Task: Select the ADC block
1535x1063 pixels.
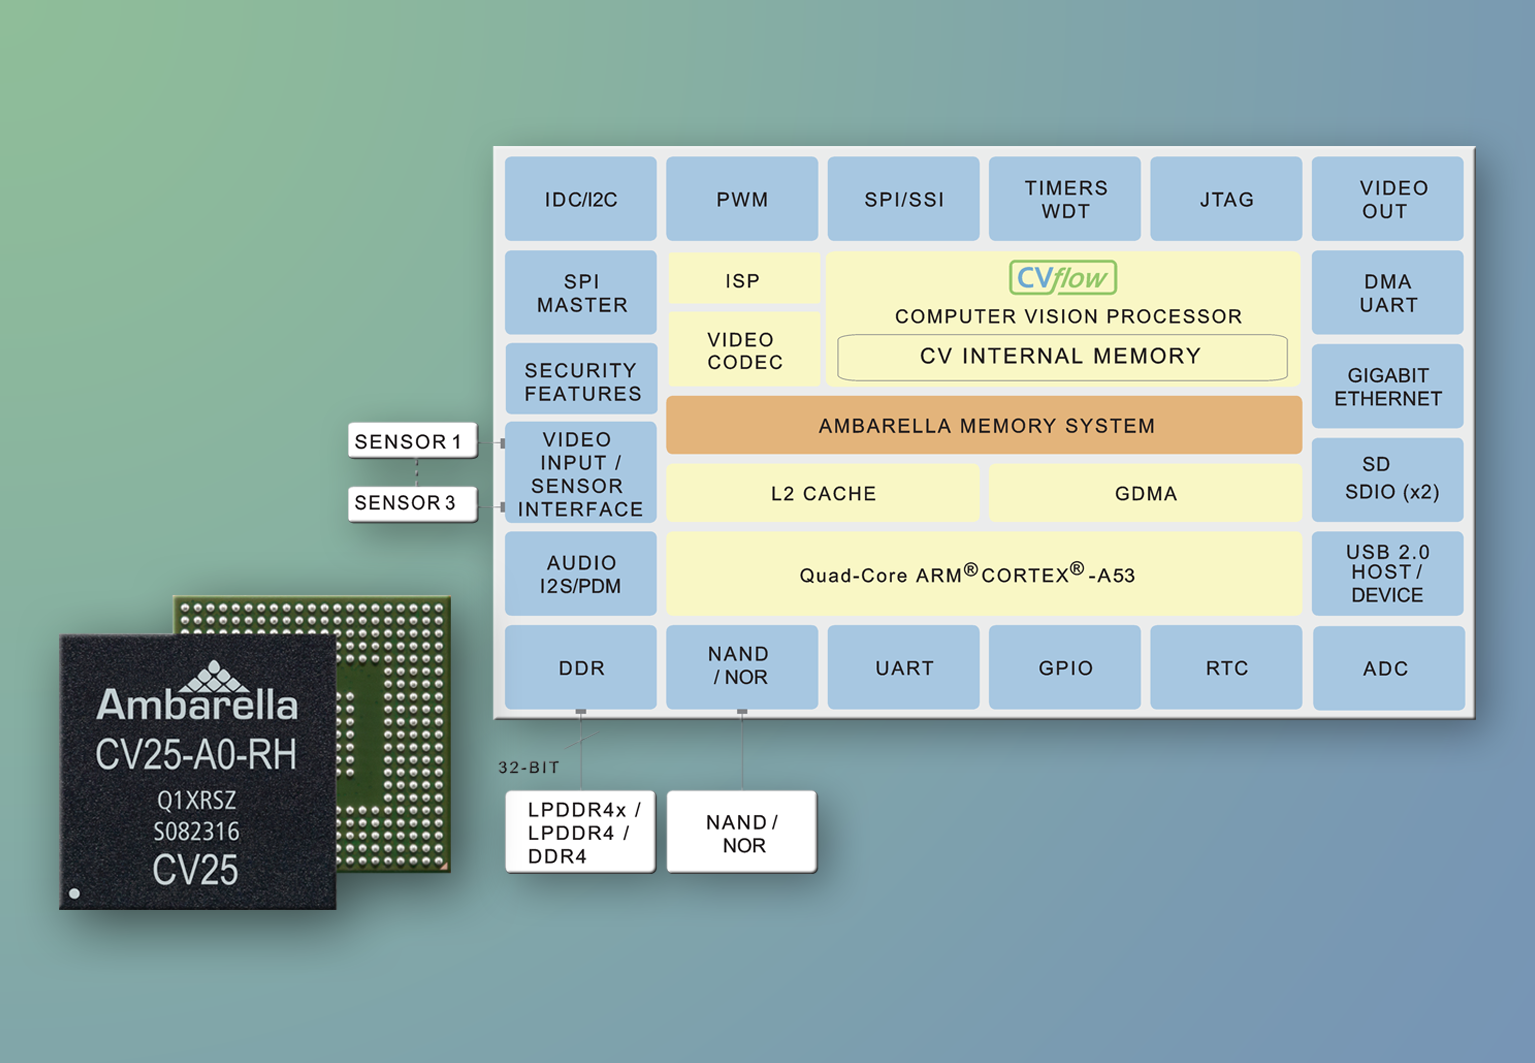Action: [1388, 668]
